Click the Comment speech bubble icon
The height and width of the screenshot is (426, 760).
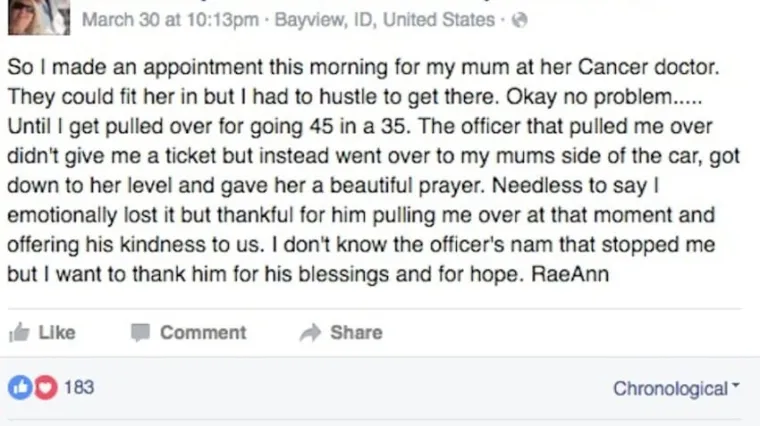coord(140,332)
